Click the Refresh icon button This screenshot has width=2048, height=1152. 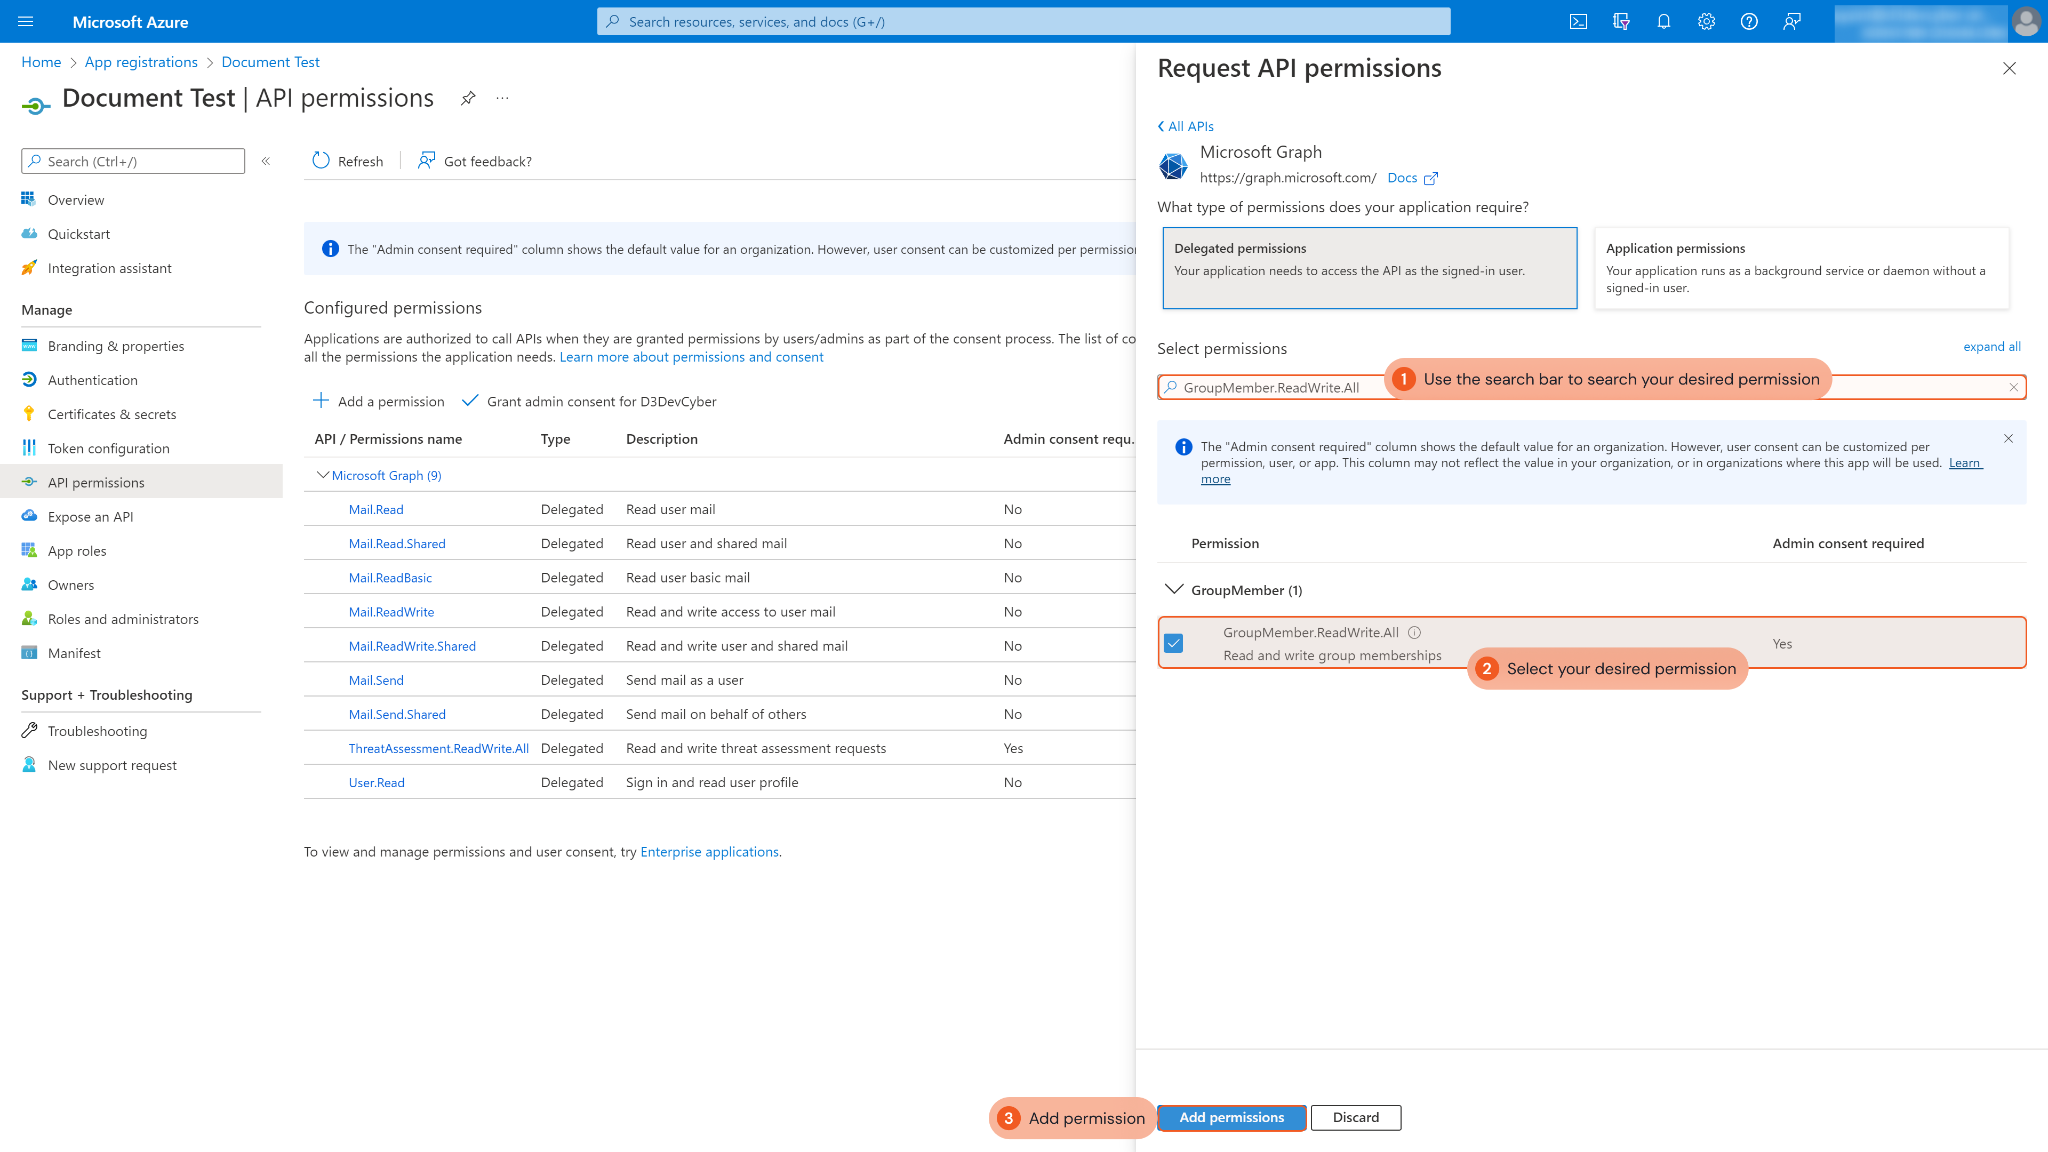[x=321, y=161]
